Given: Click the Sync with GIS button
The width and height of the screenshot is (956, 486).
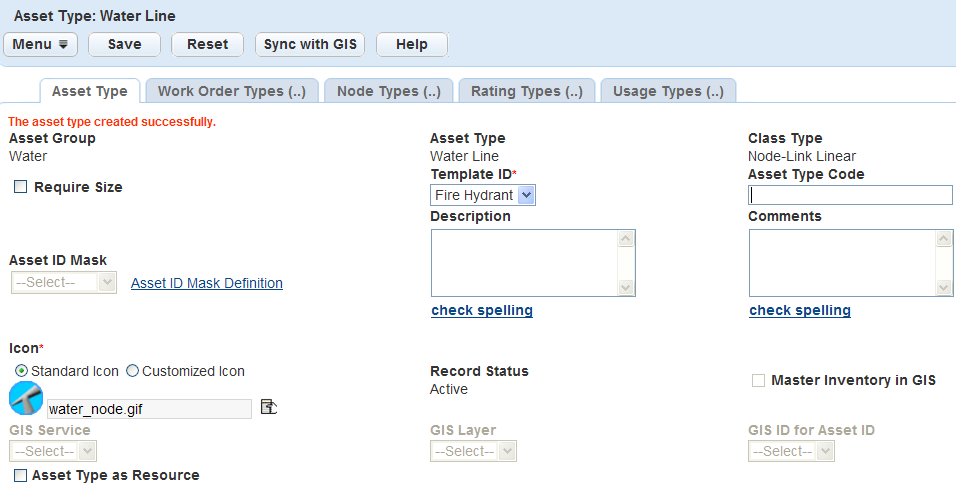Looking at the screenshot, I should tap(310, 44).
